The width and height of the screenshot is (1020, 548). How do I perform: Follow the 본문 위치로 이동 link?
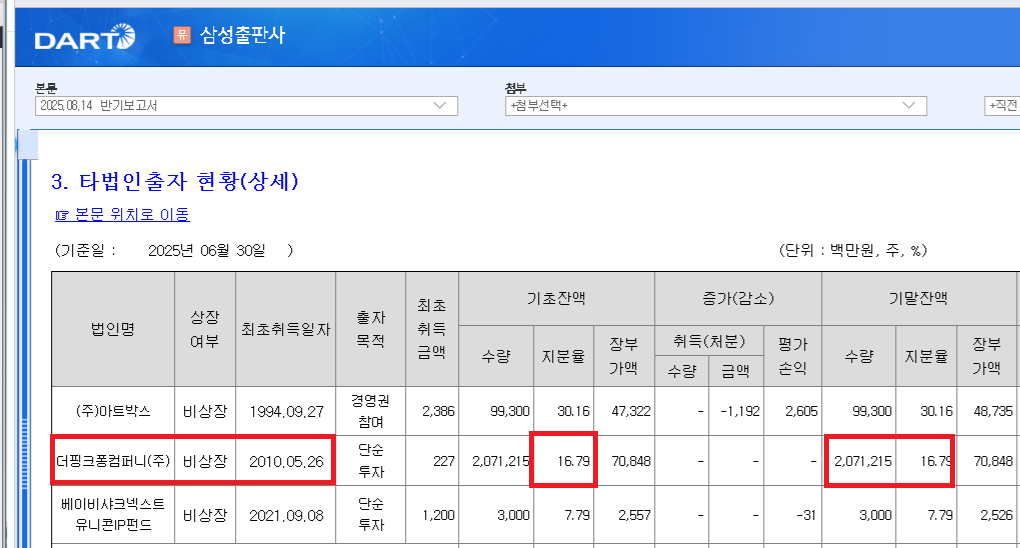pyautogui.click(x=131, y=215)
